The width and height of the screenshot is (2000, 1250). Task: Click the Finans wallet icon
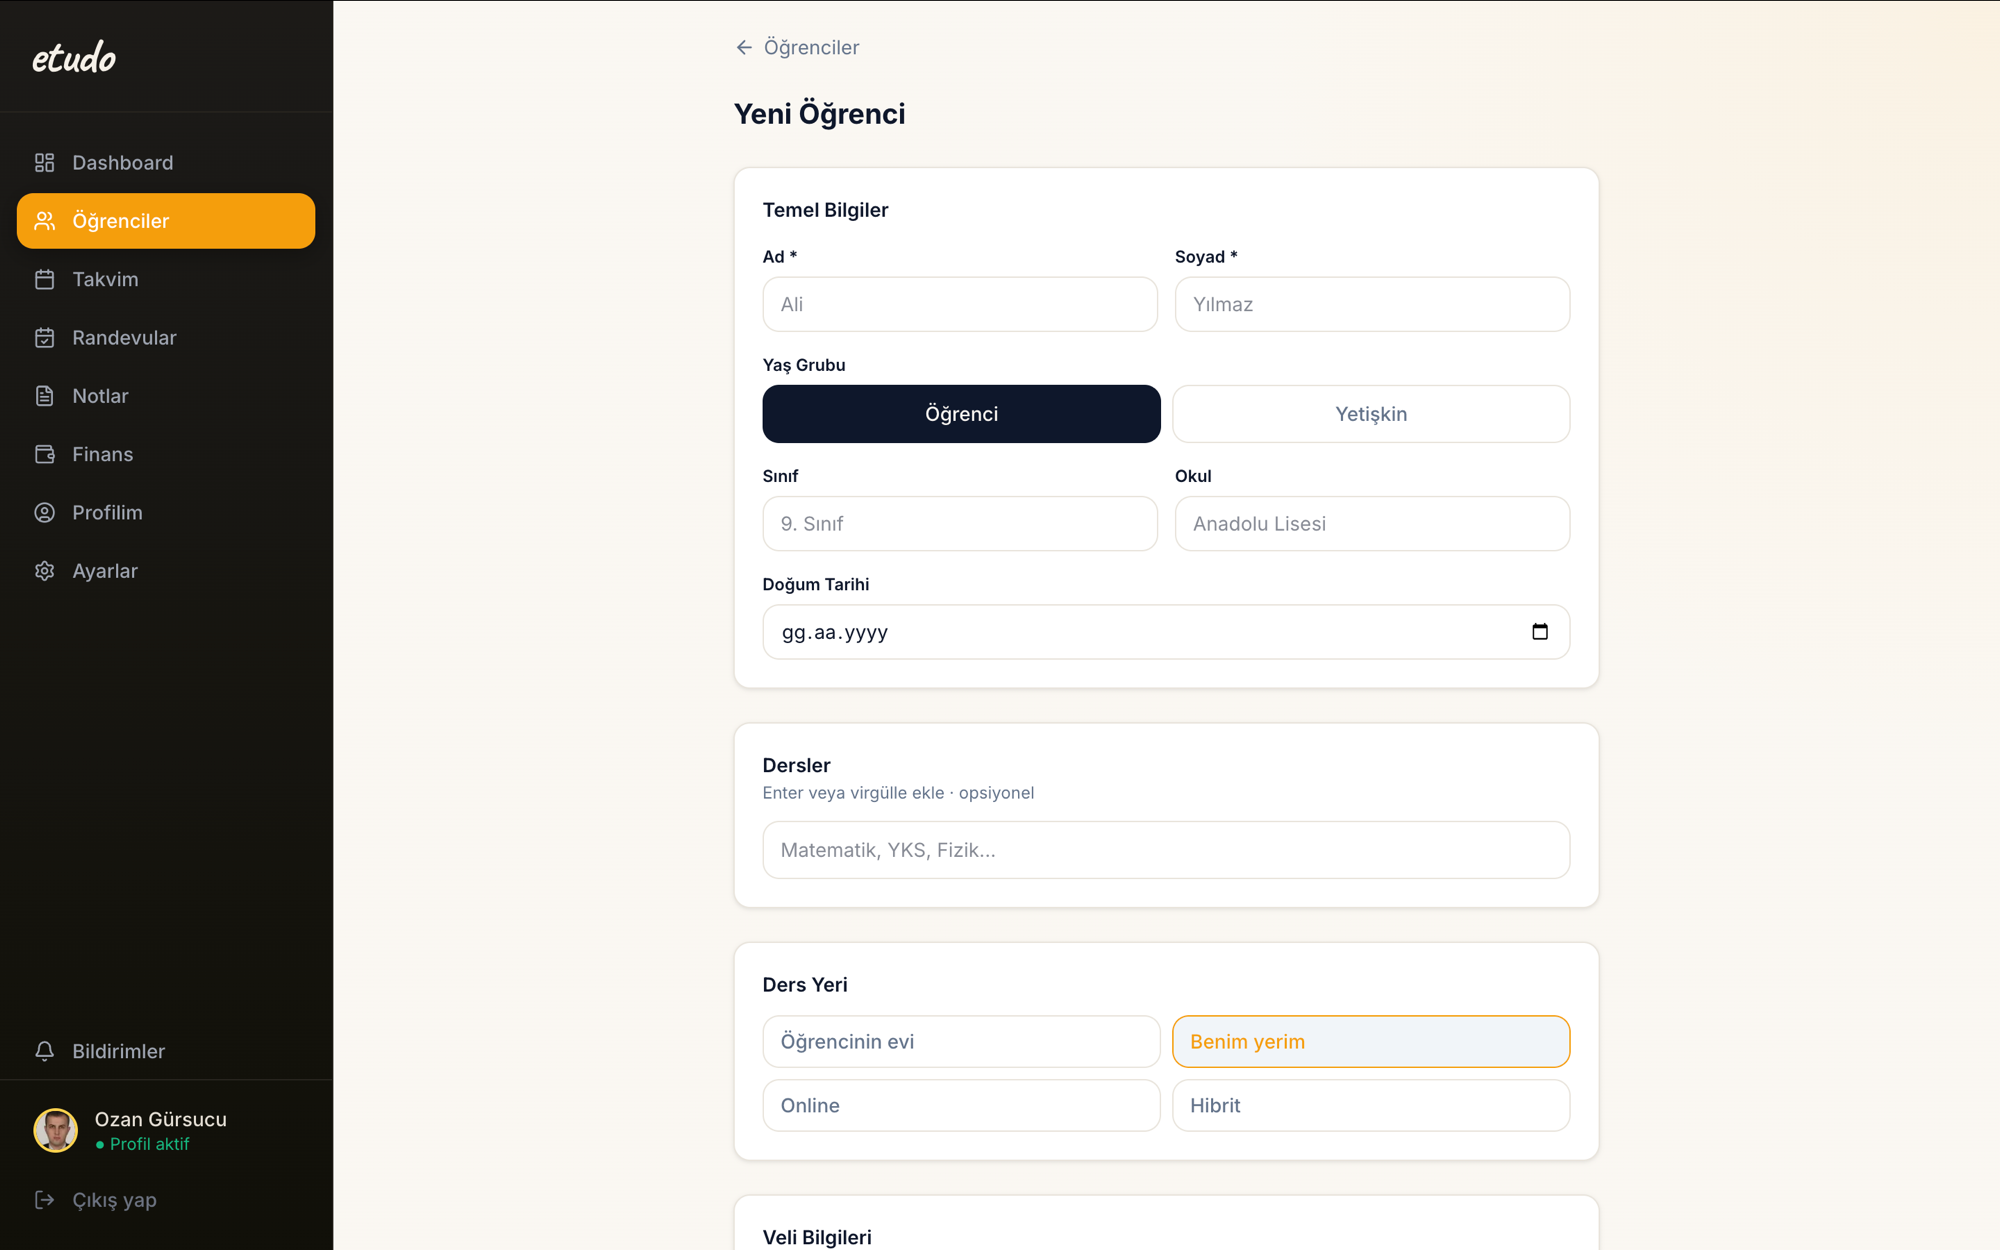pyautogui.click(x=44, y=454)
